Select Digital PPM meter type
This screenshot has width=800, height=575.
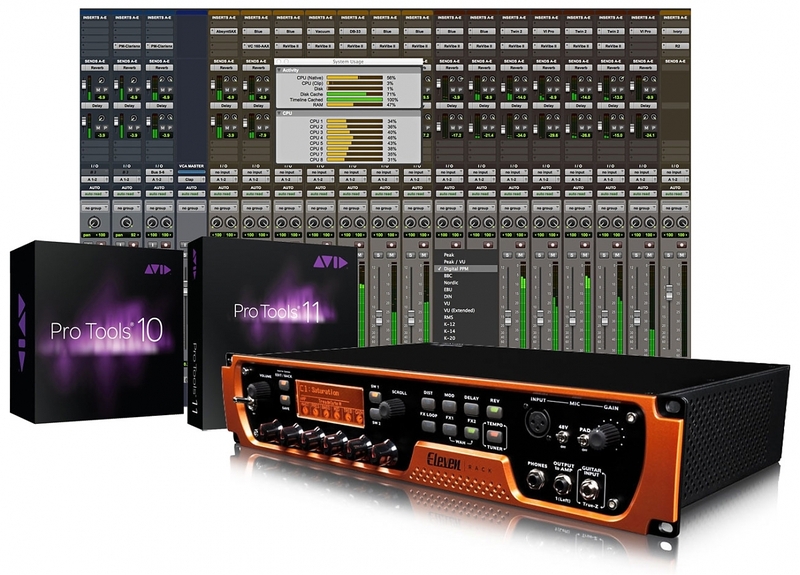465,268
